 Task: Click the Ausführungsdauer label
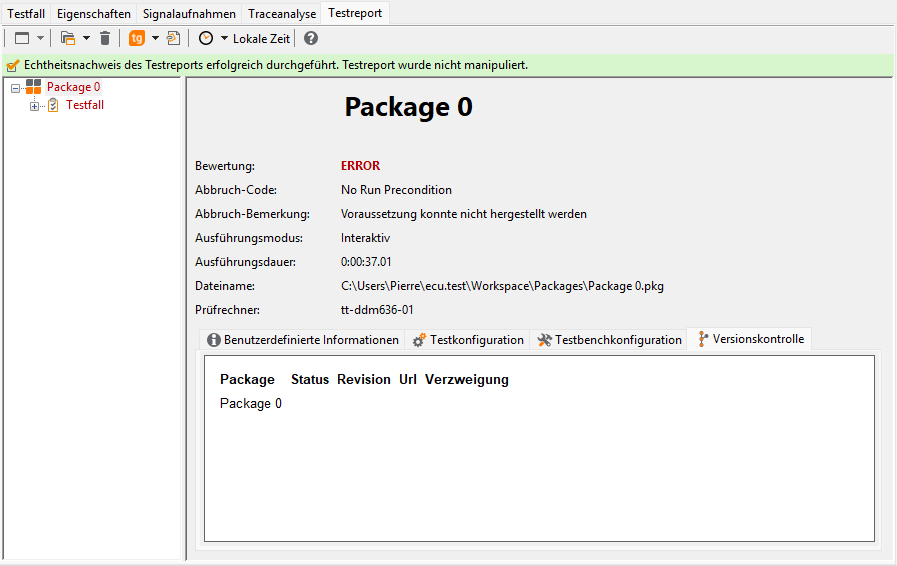tap(245, 262)
